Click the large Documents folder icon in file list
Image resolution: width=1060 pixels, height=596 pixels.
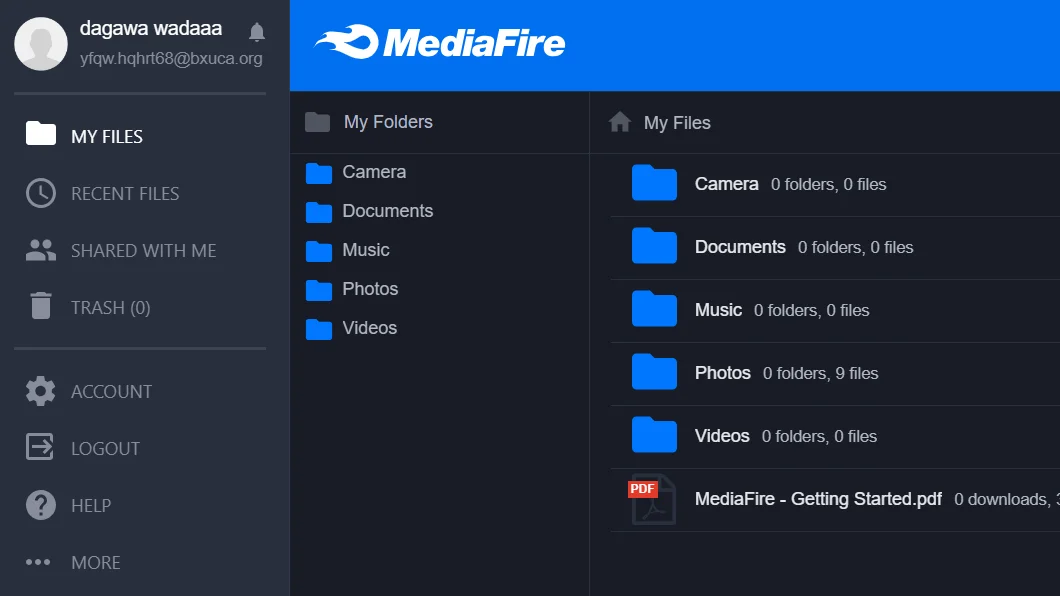coord(654,245)
